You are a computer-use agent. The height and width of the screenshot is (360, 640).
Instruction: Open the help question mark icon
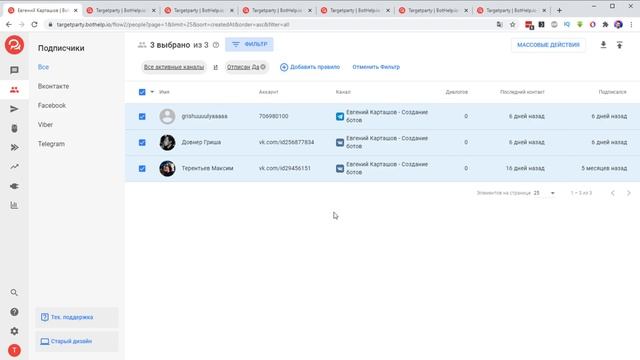pyautogui.click(x=14, y=312)
